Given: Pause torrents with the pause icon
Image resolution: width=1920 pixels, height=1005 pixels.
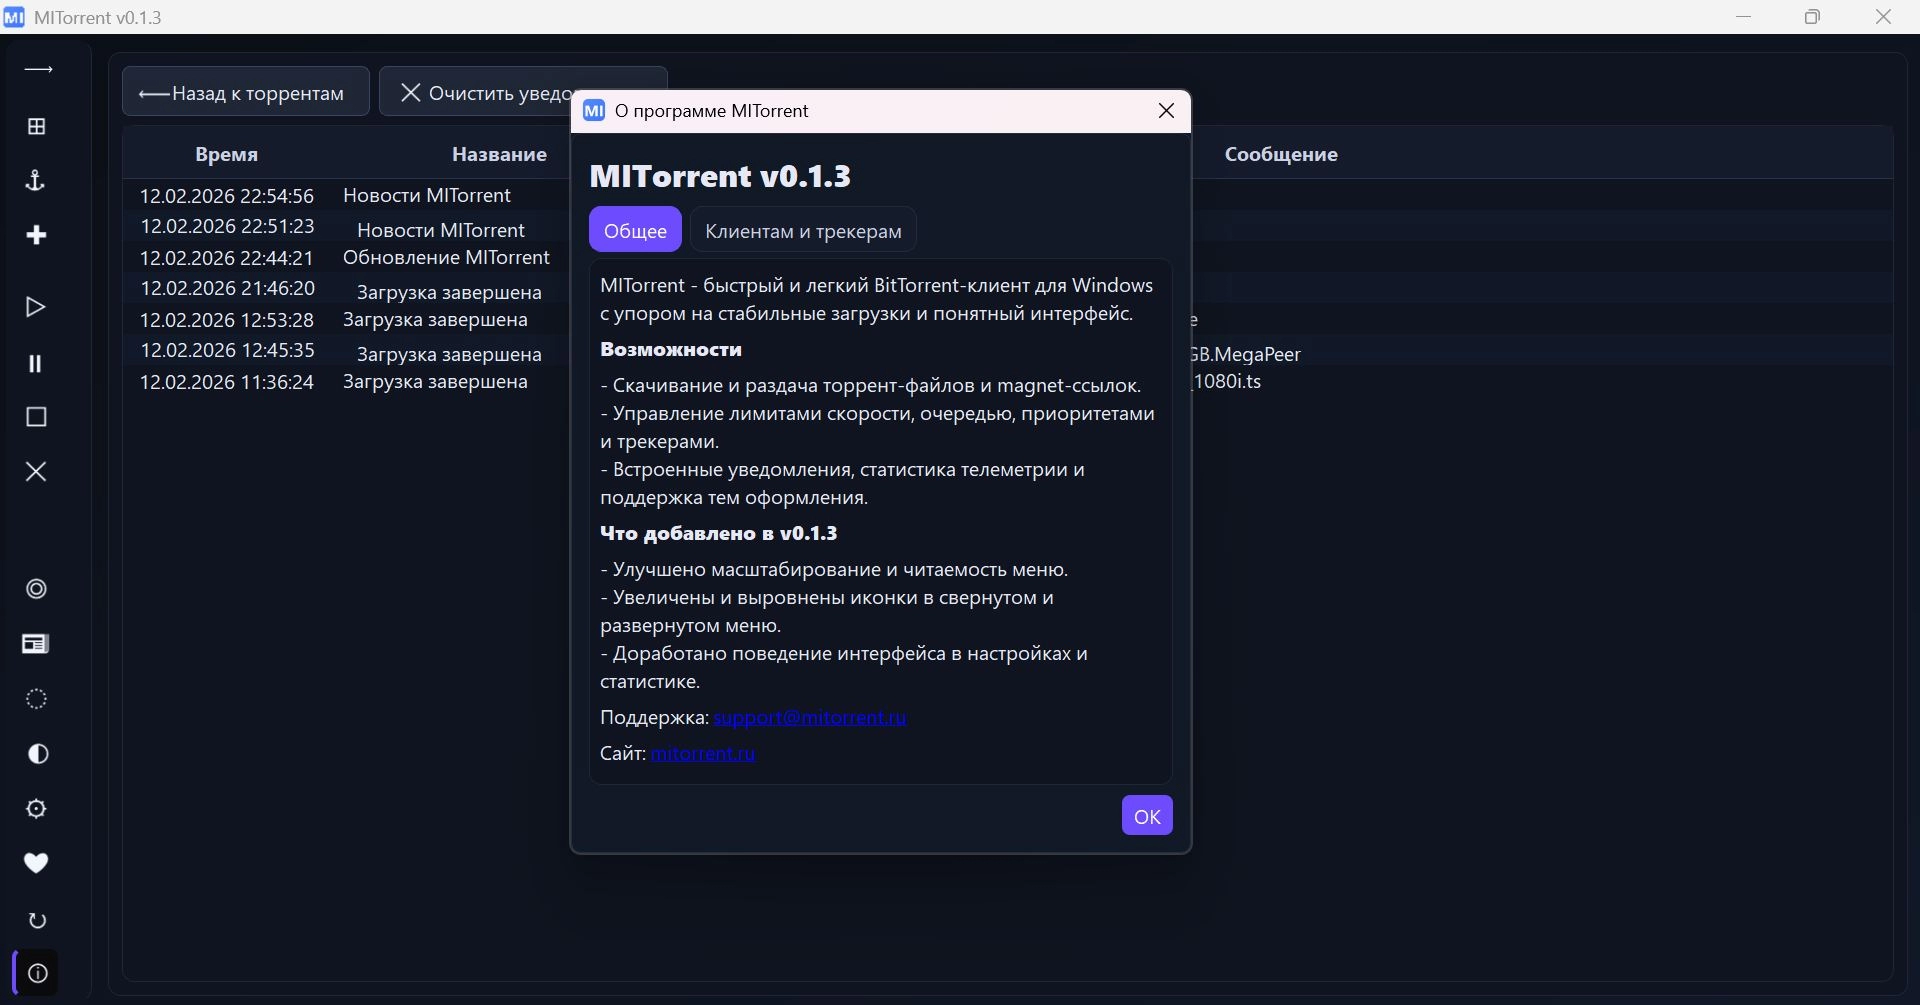Looking at the screenshot, I should pos(36,363).
